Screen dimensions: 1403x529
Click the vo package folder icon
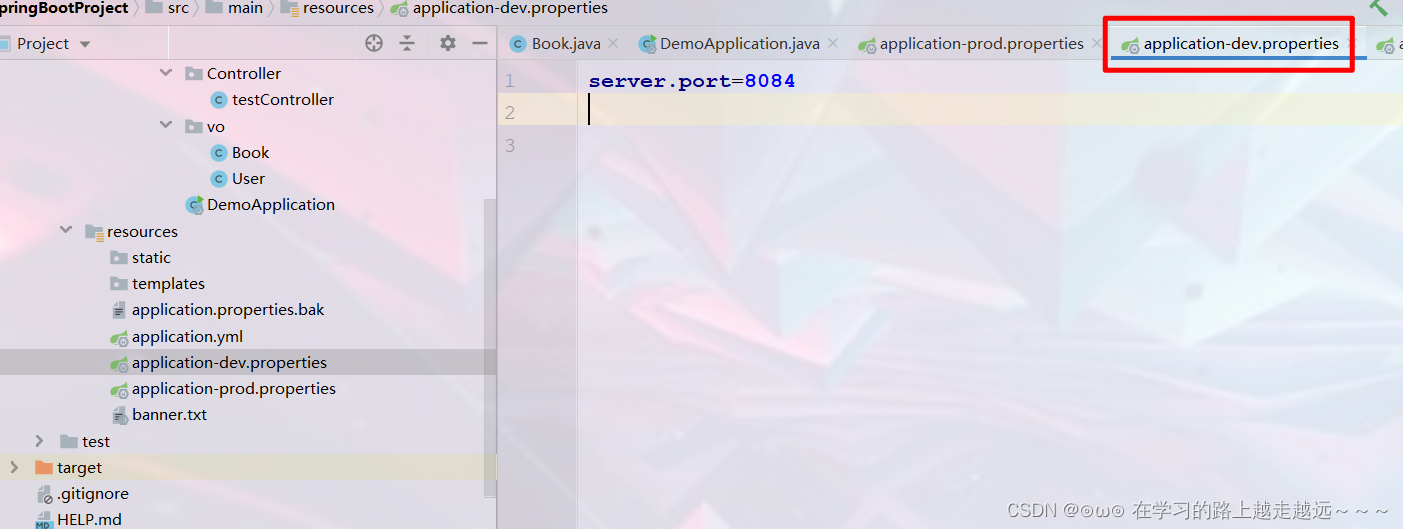194,126
